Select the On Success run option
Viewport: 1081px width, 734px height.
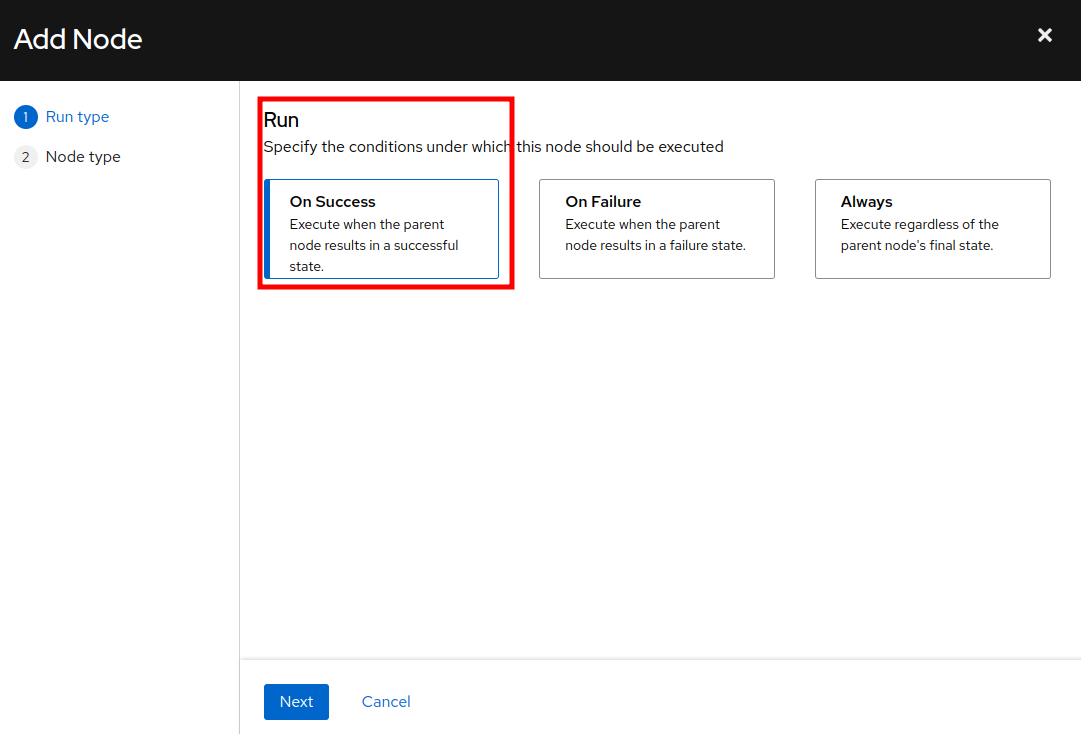tap(381, 229)
